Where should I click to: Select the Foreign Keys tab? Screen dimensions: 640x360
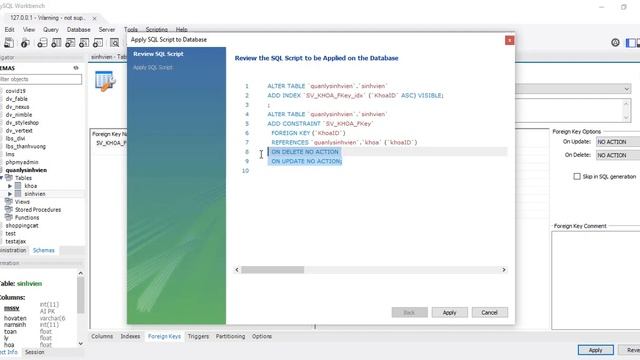(164, 336)
